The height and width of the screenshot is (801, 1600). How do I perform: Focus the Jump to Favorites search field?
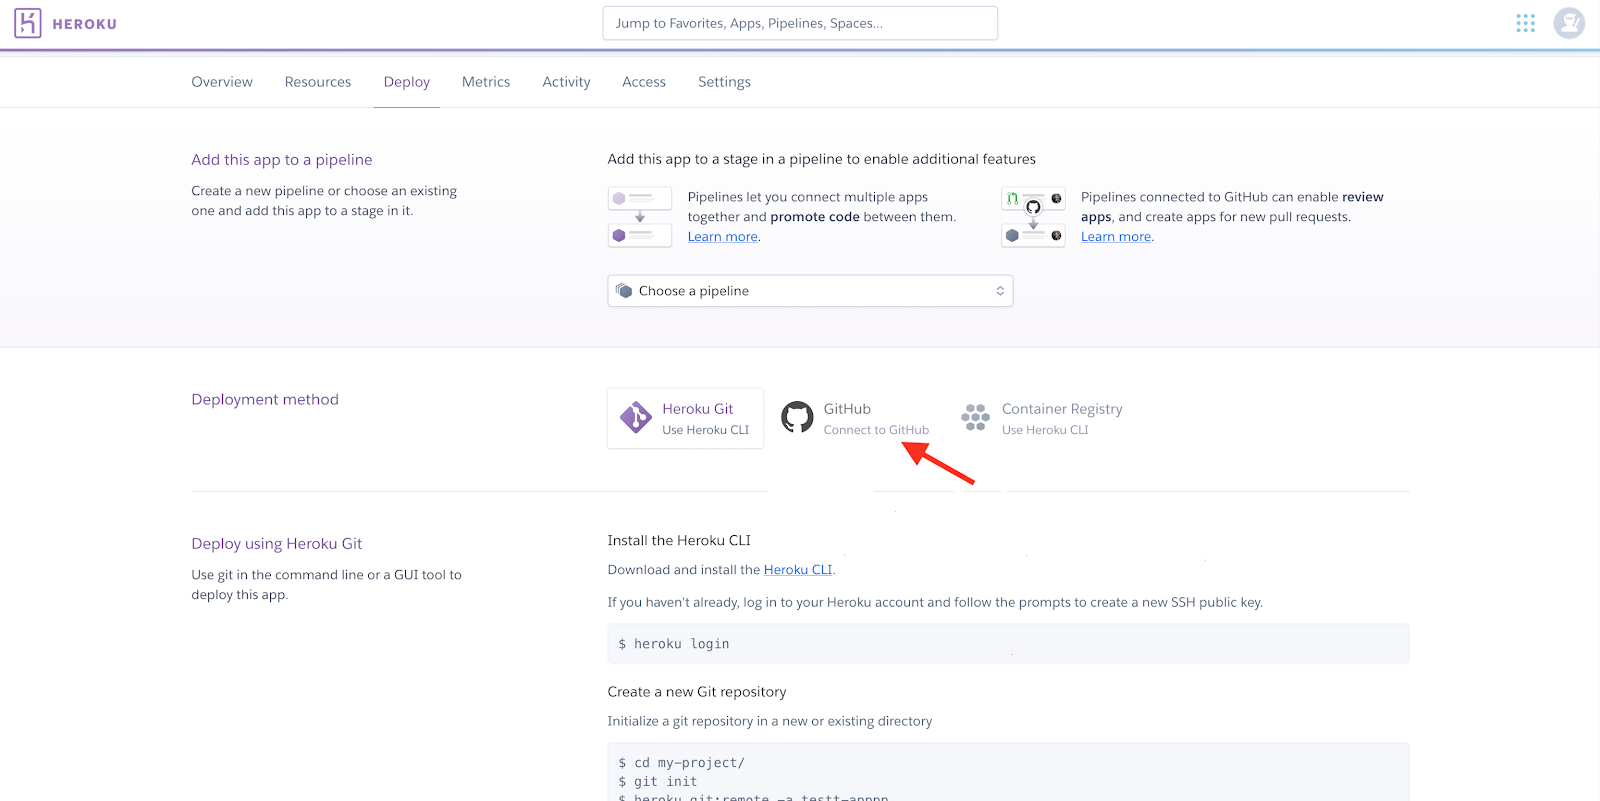pyautogui.click(x=800, y=23)
